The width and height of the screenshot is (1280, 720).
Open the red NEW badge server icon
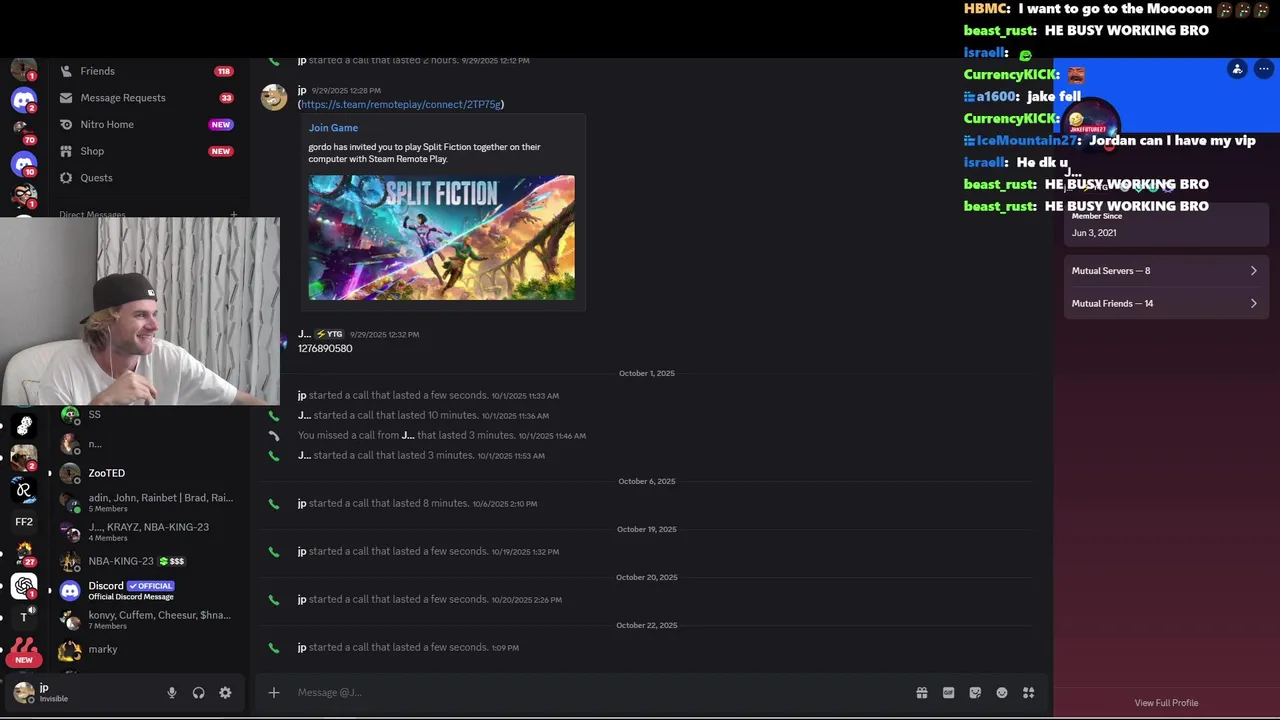pos(24,652)
